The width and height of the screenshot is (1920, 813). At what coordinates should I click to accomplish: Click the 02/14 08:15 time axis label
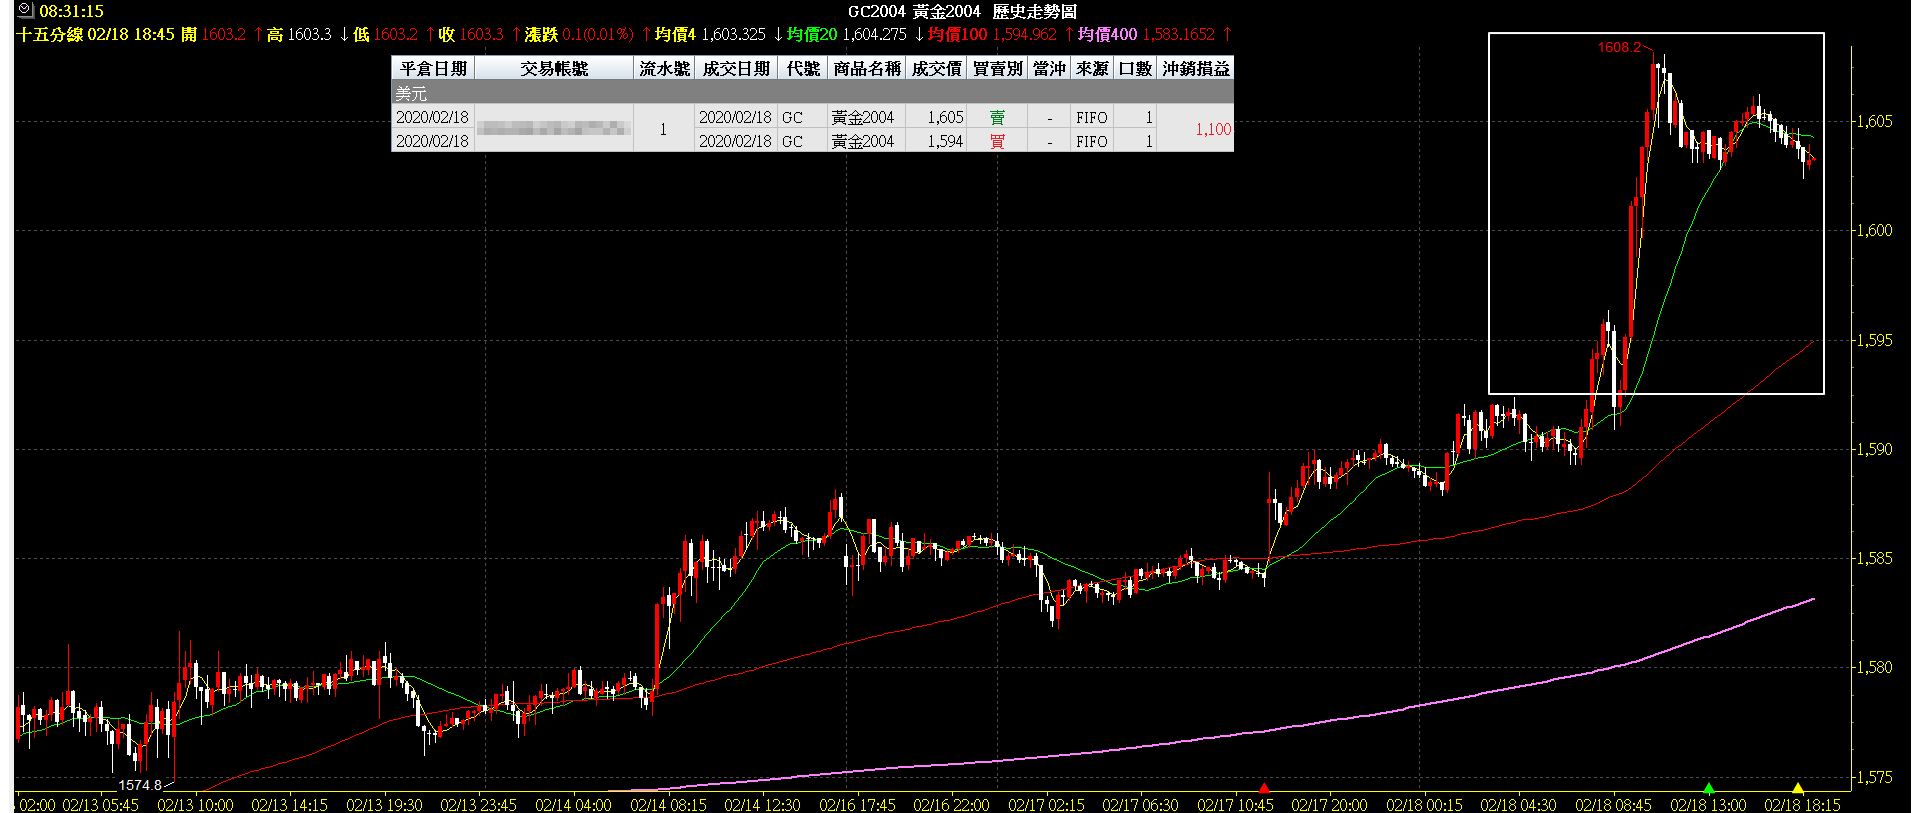[668, 804]
